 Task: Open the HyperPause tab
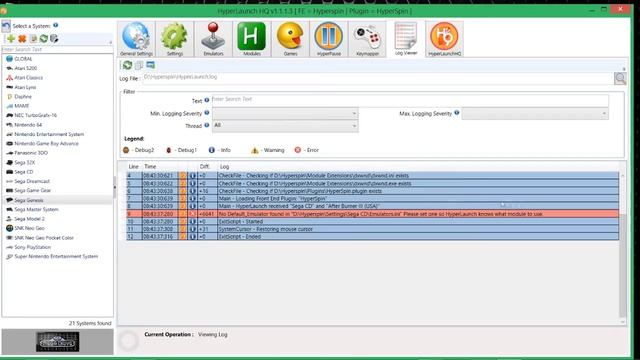pos(329,39)
